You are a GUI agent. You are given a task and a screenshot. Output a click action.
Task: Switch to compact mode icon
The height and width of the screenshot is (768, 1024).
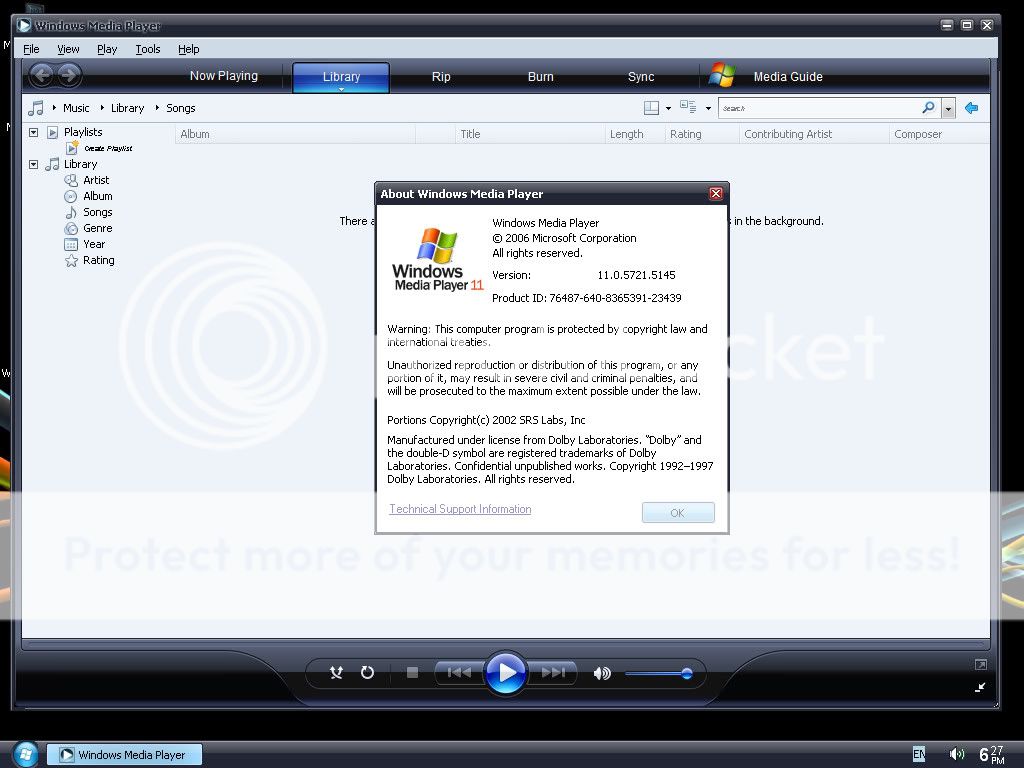coord(980,687)
